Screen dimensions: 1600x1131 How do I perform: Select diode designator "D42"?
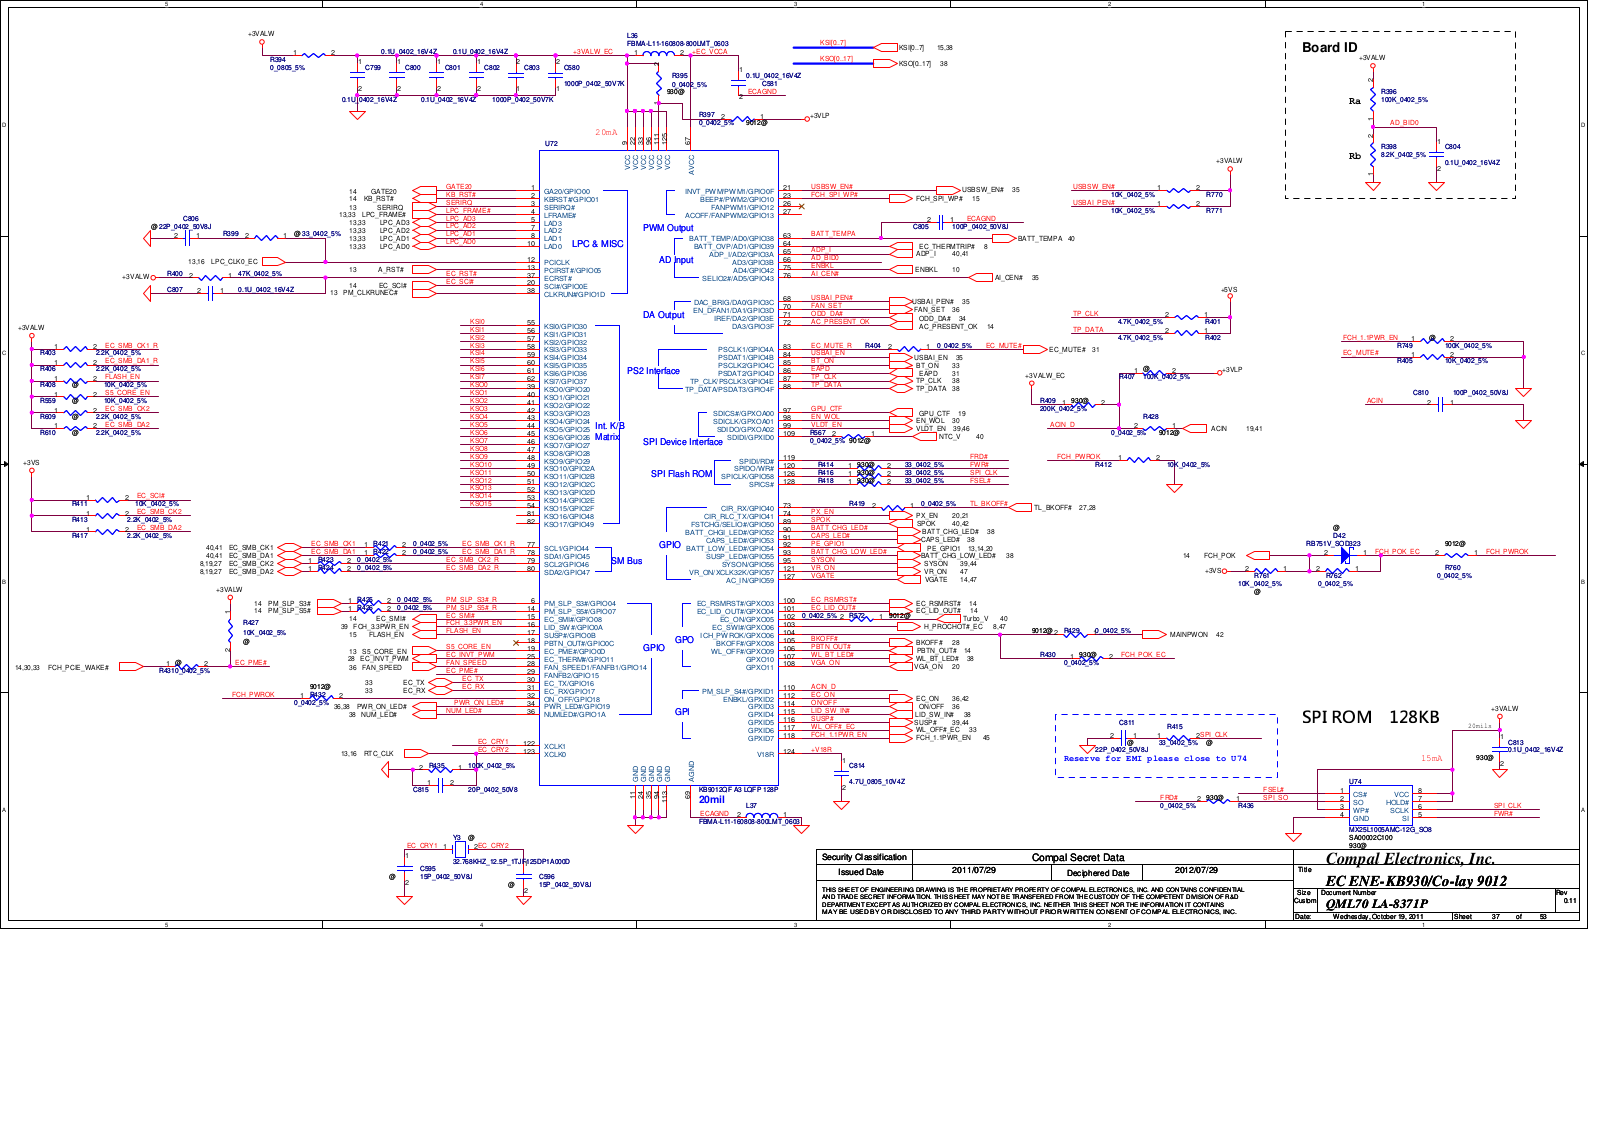point(1339,536)
